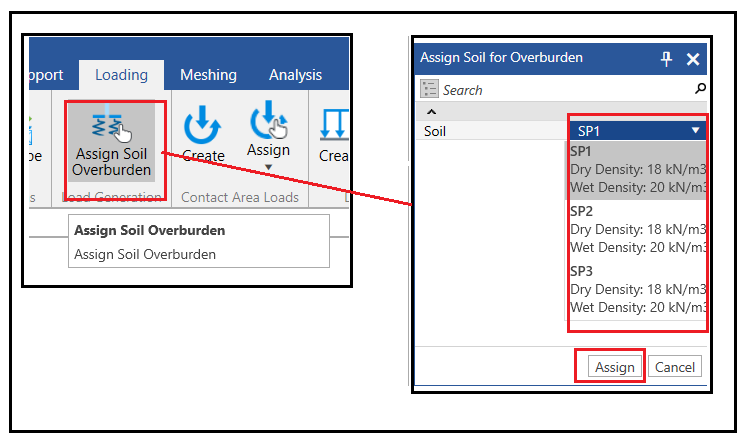The image size is (747, 436).
Task: Open the dropdown arrow under Assign
Action: tap(268, 167)
